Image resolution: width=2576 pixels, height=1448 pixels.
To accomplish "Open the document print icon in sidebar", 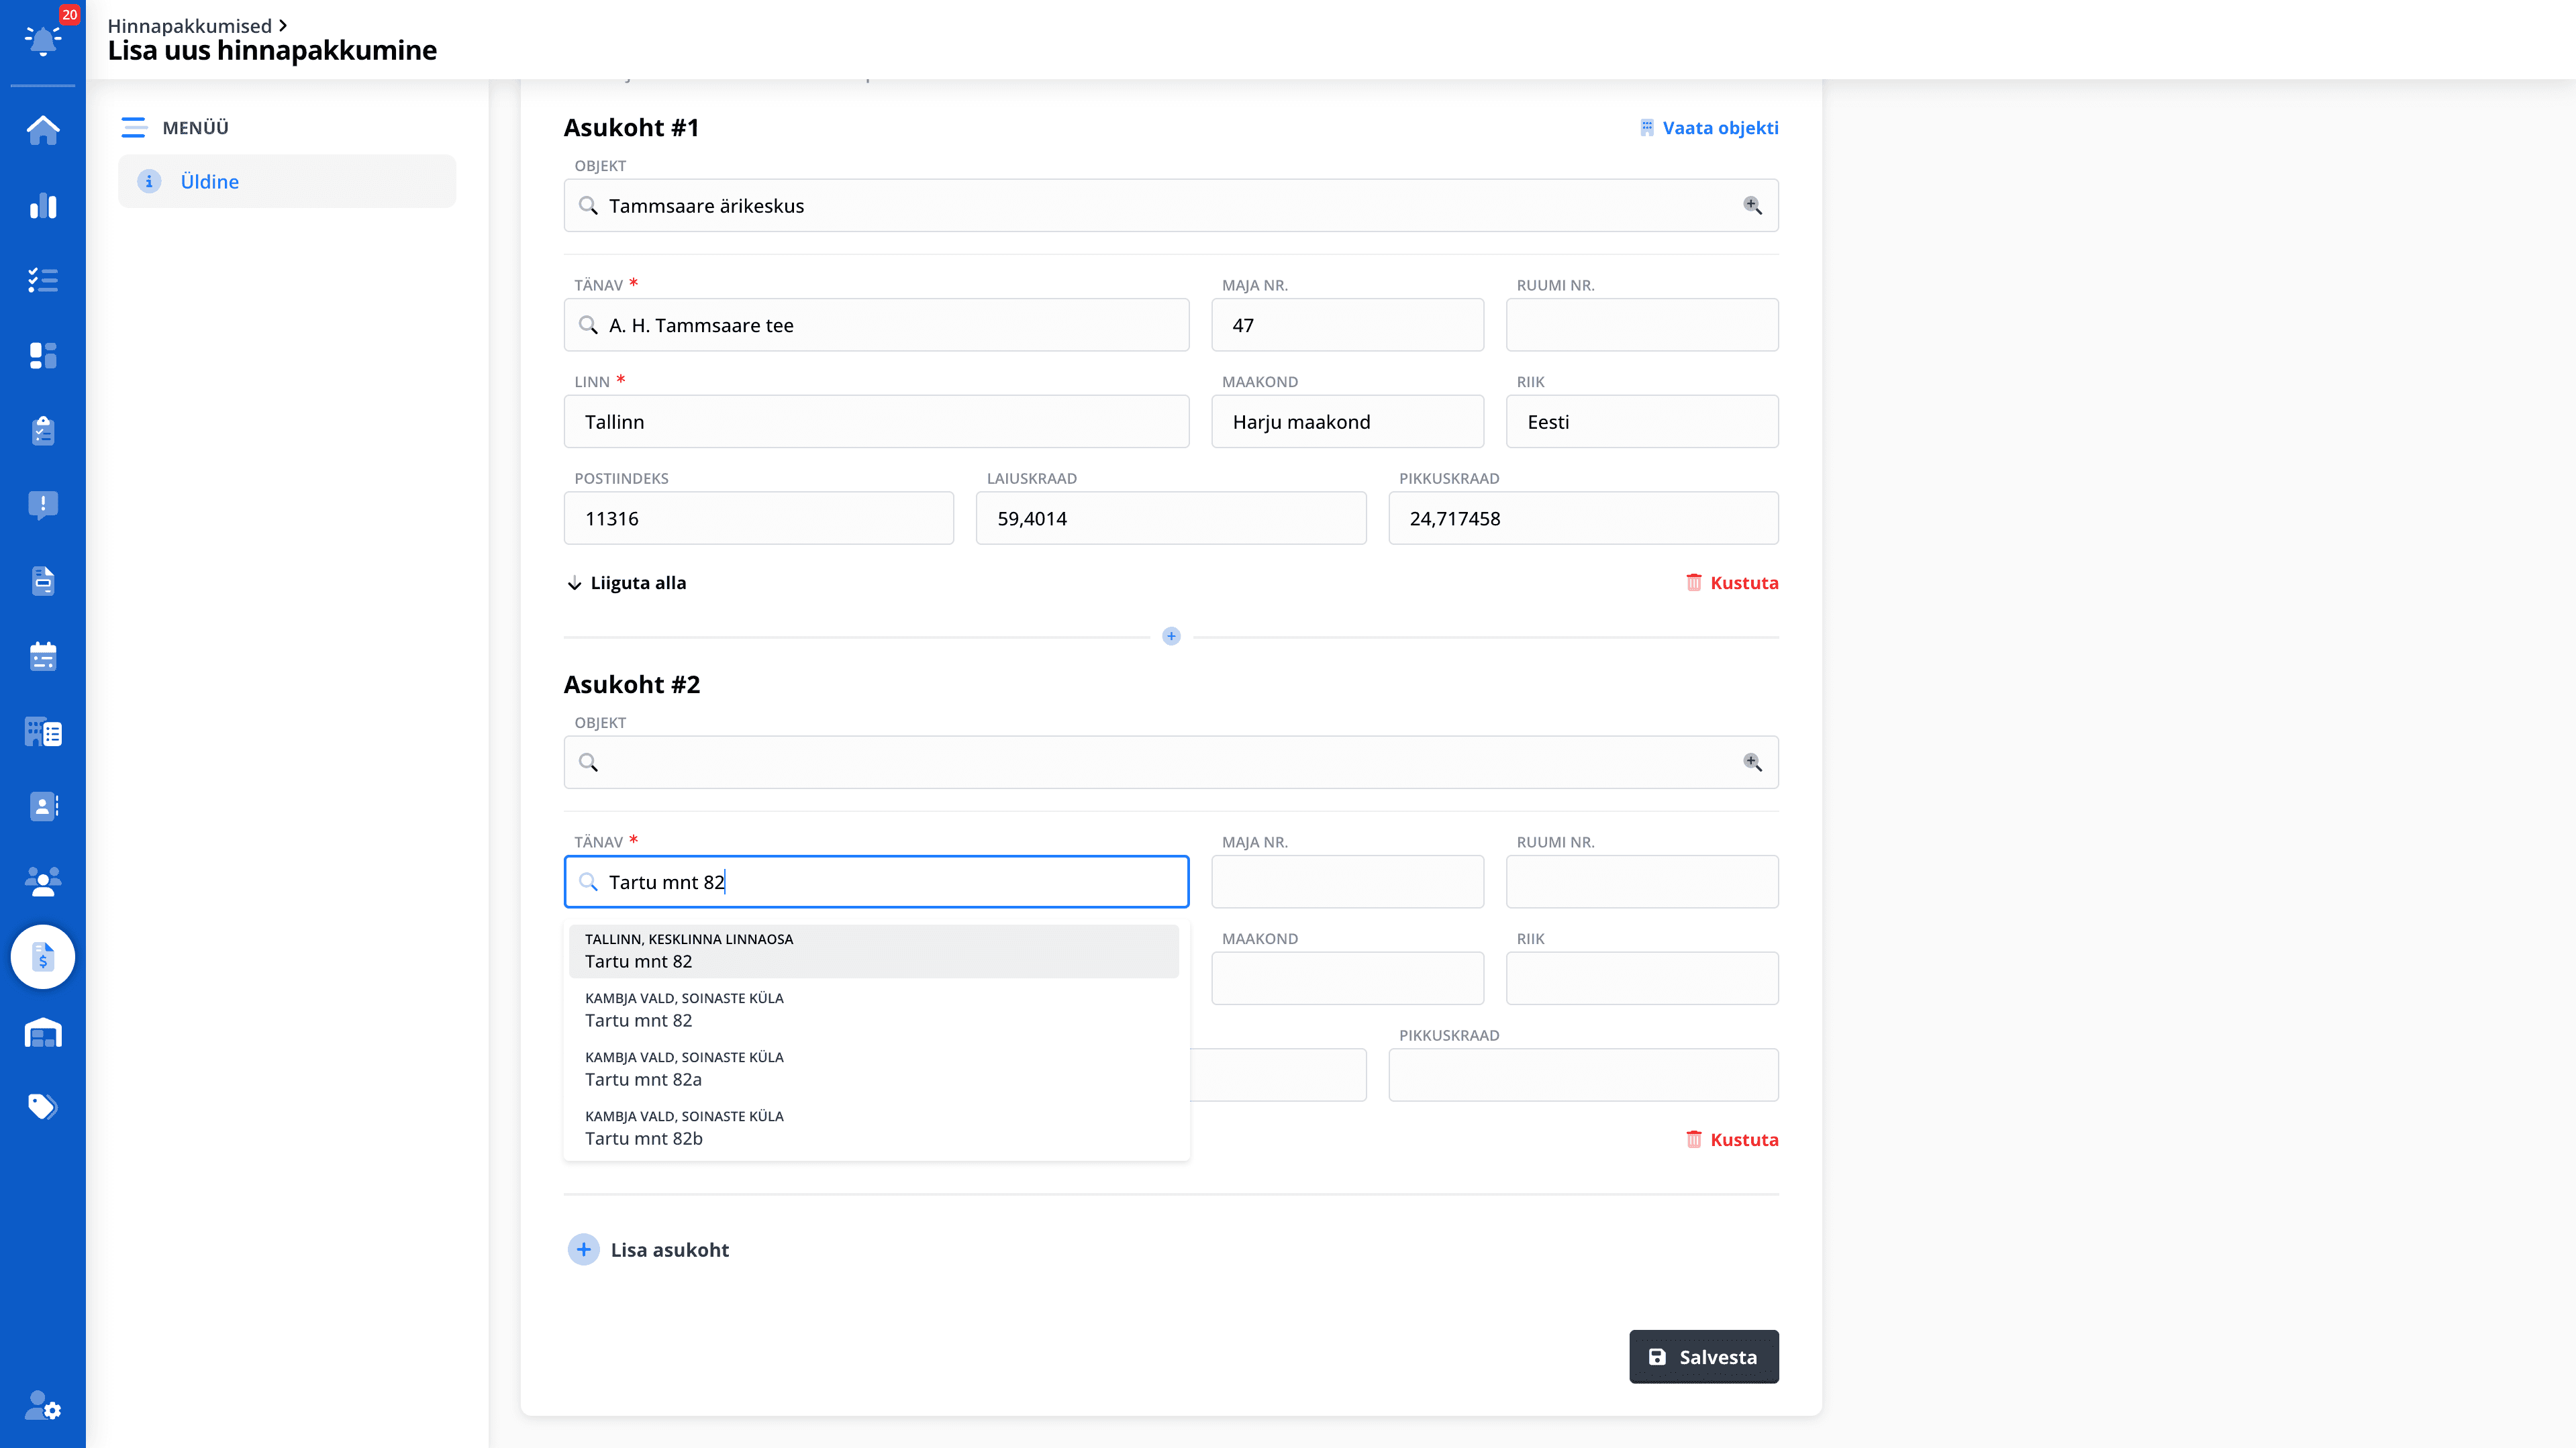I will [x=43, y=580].
